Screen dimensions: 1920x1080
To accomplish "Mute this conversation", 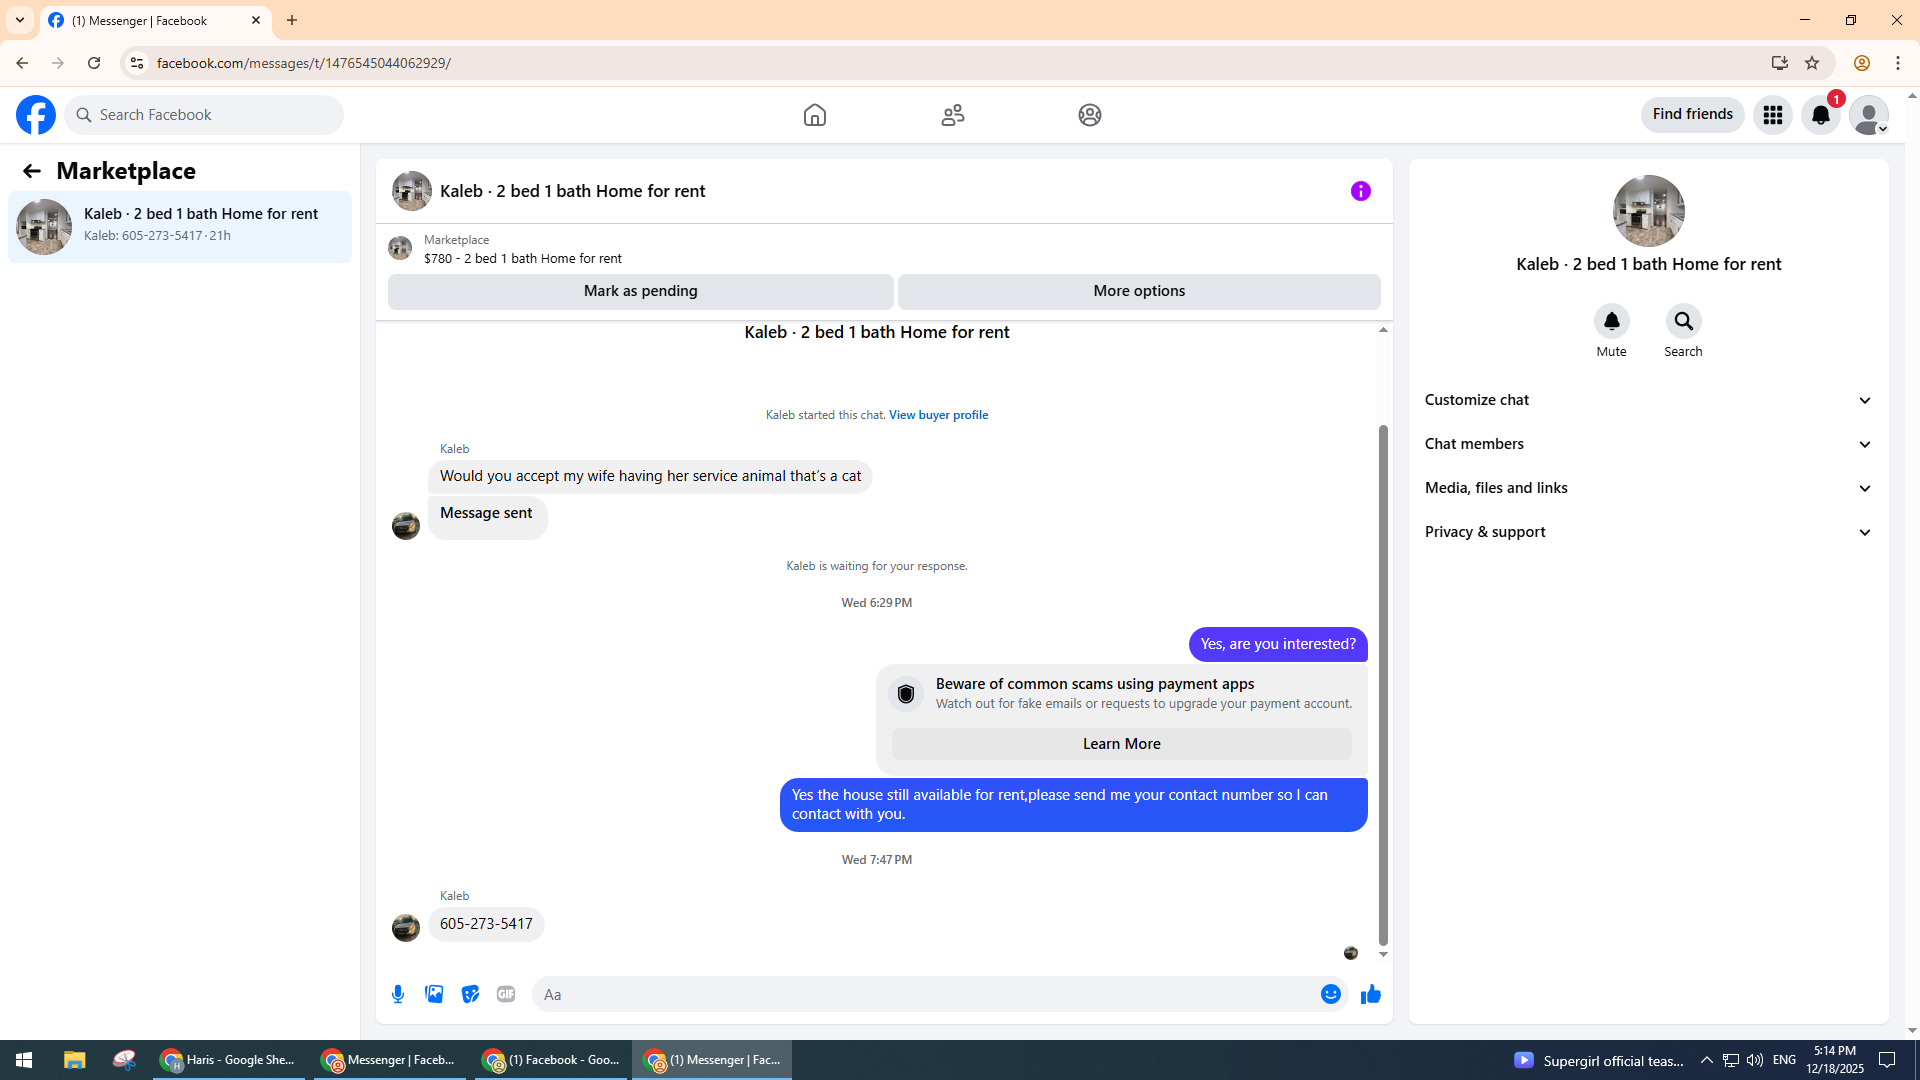I will click(x=1612, y=321).
